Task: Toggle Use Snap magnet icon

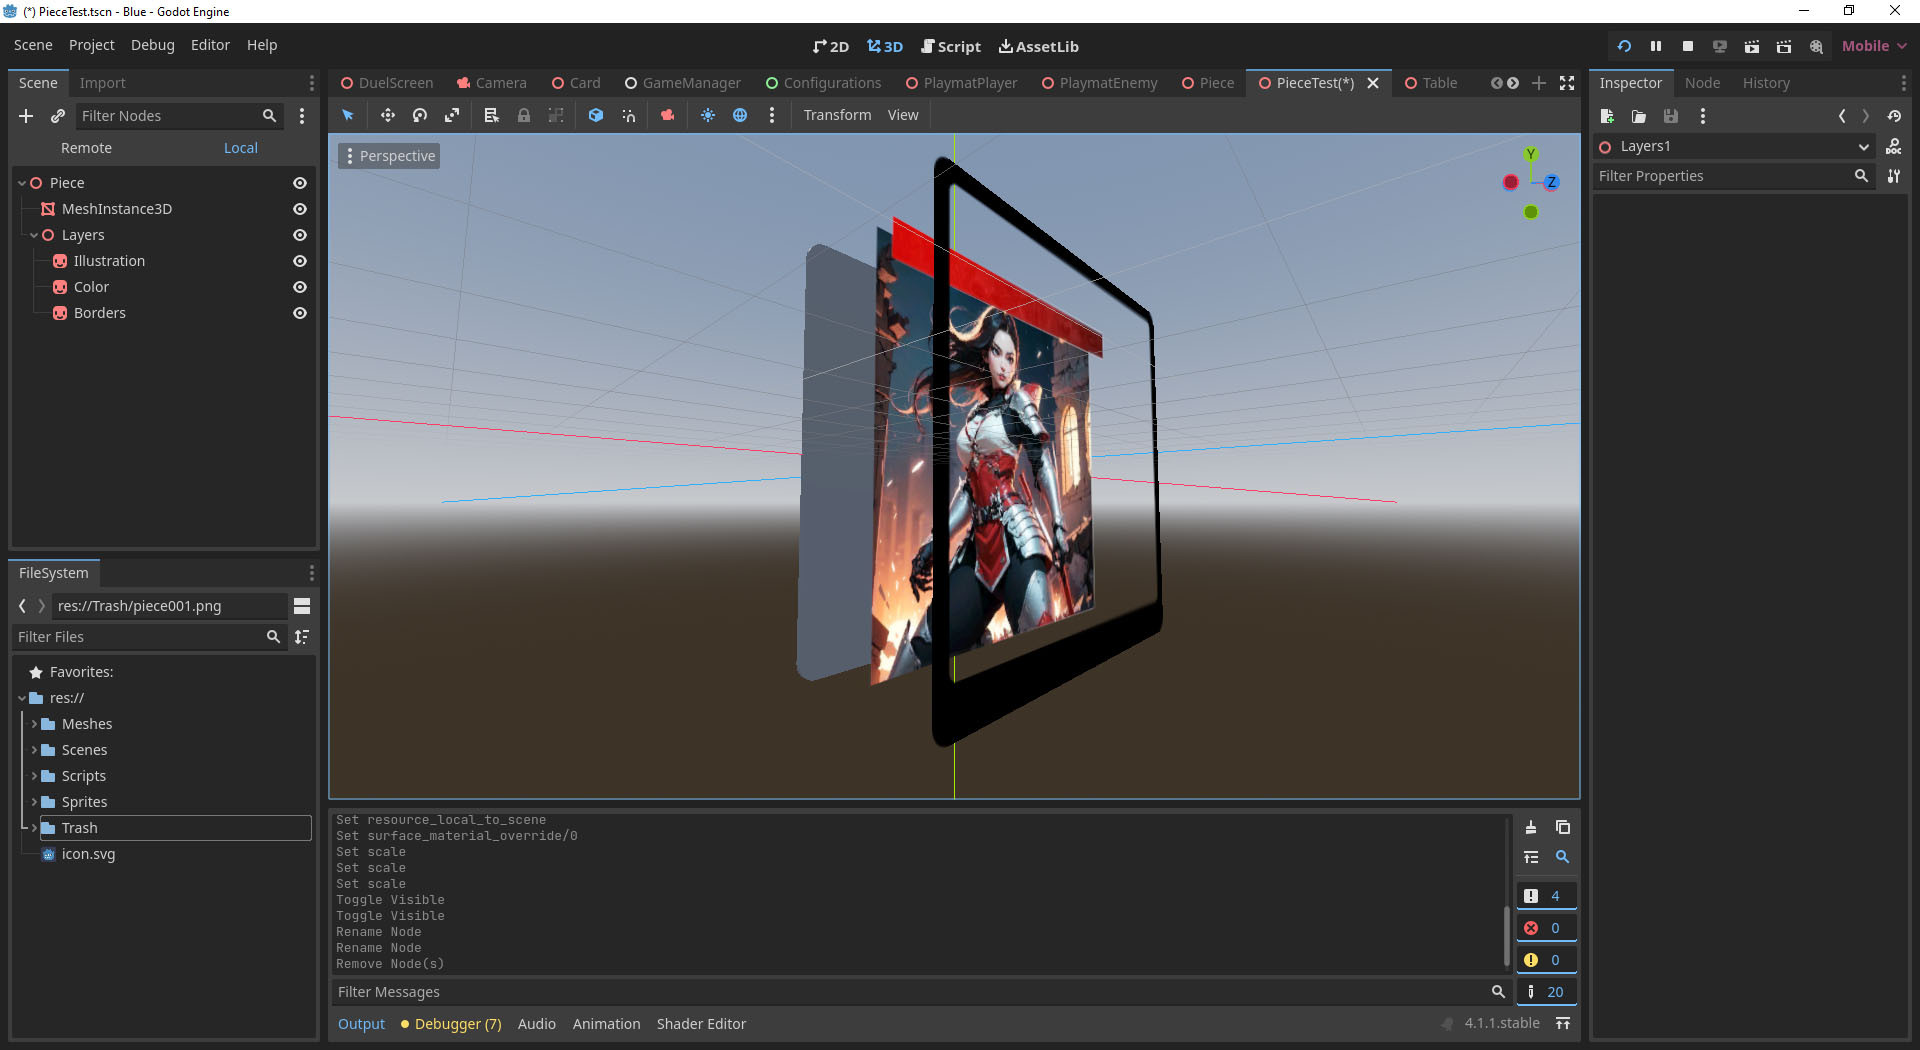Action: pyautogui.click(x=628, y=115)
